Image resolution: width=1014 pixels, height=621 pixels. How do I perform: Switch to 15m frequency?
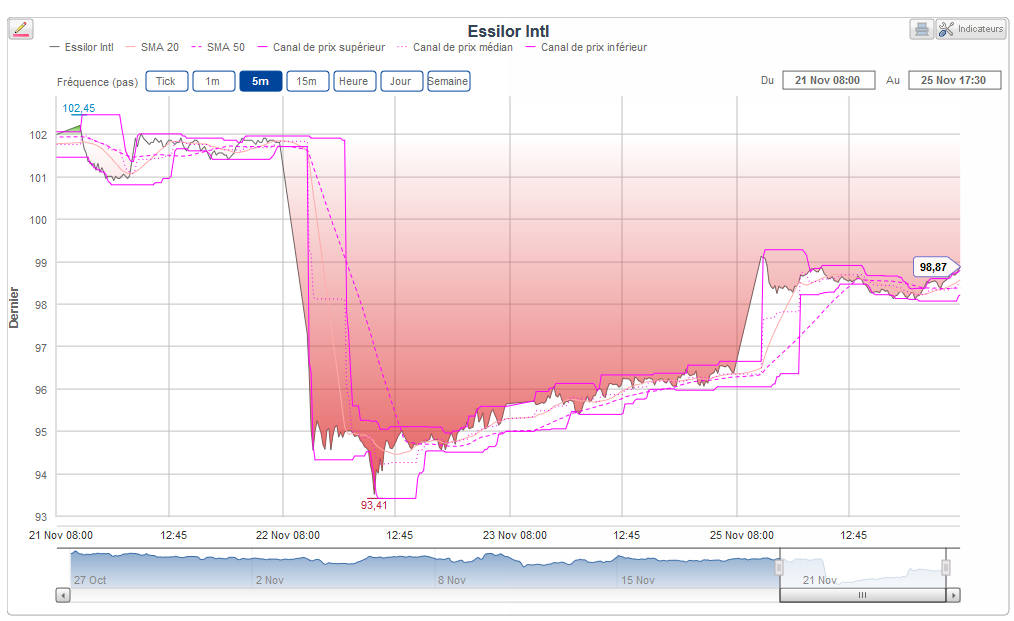307,82
